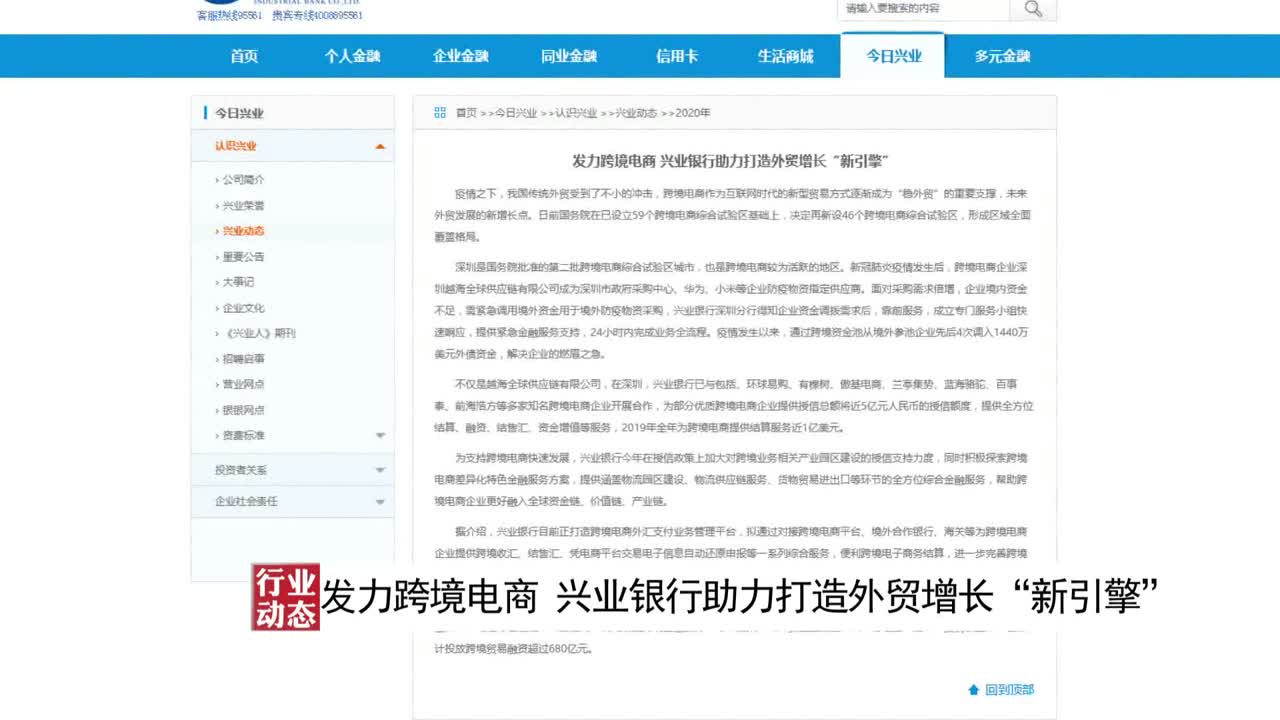Open the 《兴业人》期刊 sidebar link

[x=258, y=333]
